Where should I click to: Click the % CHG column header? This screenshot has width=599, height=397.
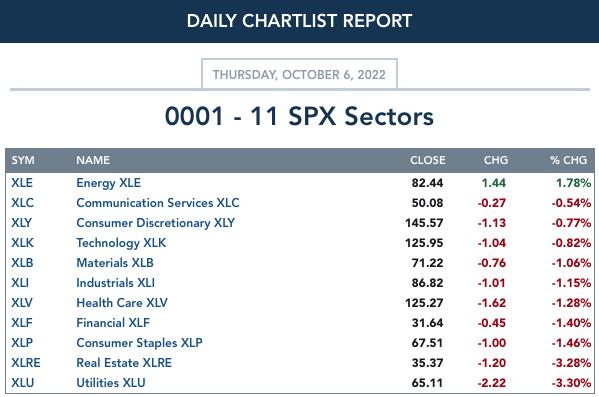pyautogui.click(x=568, y=160)
